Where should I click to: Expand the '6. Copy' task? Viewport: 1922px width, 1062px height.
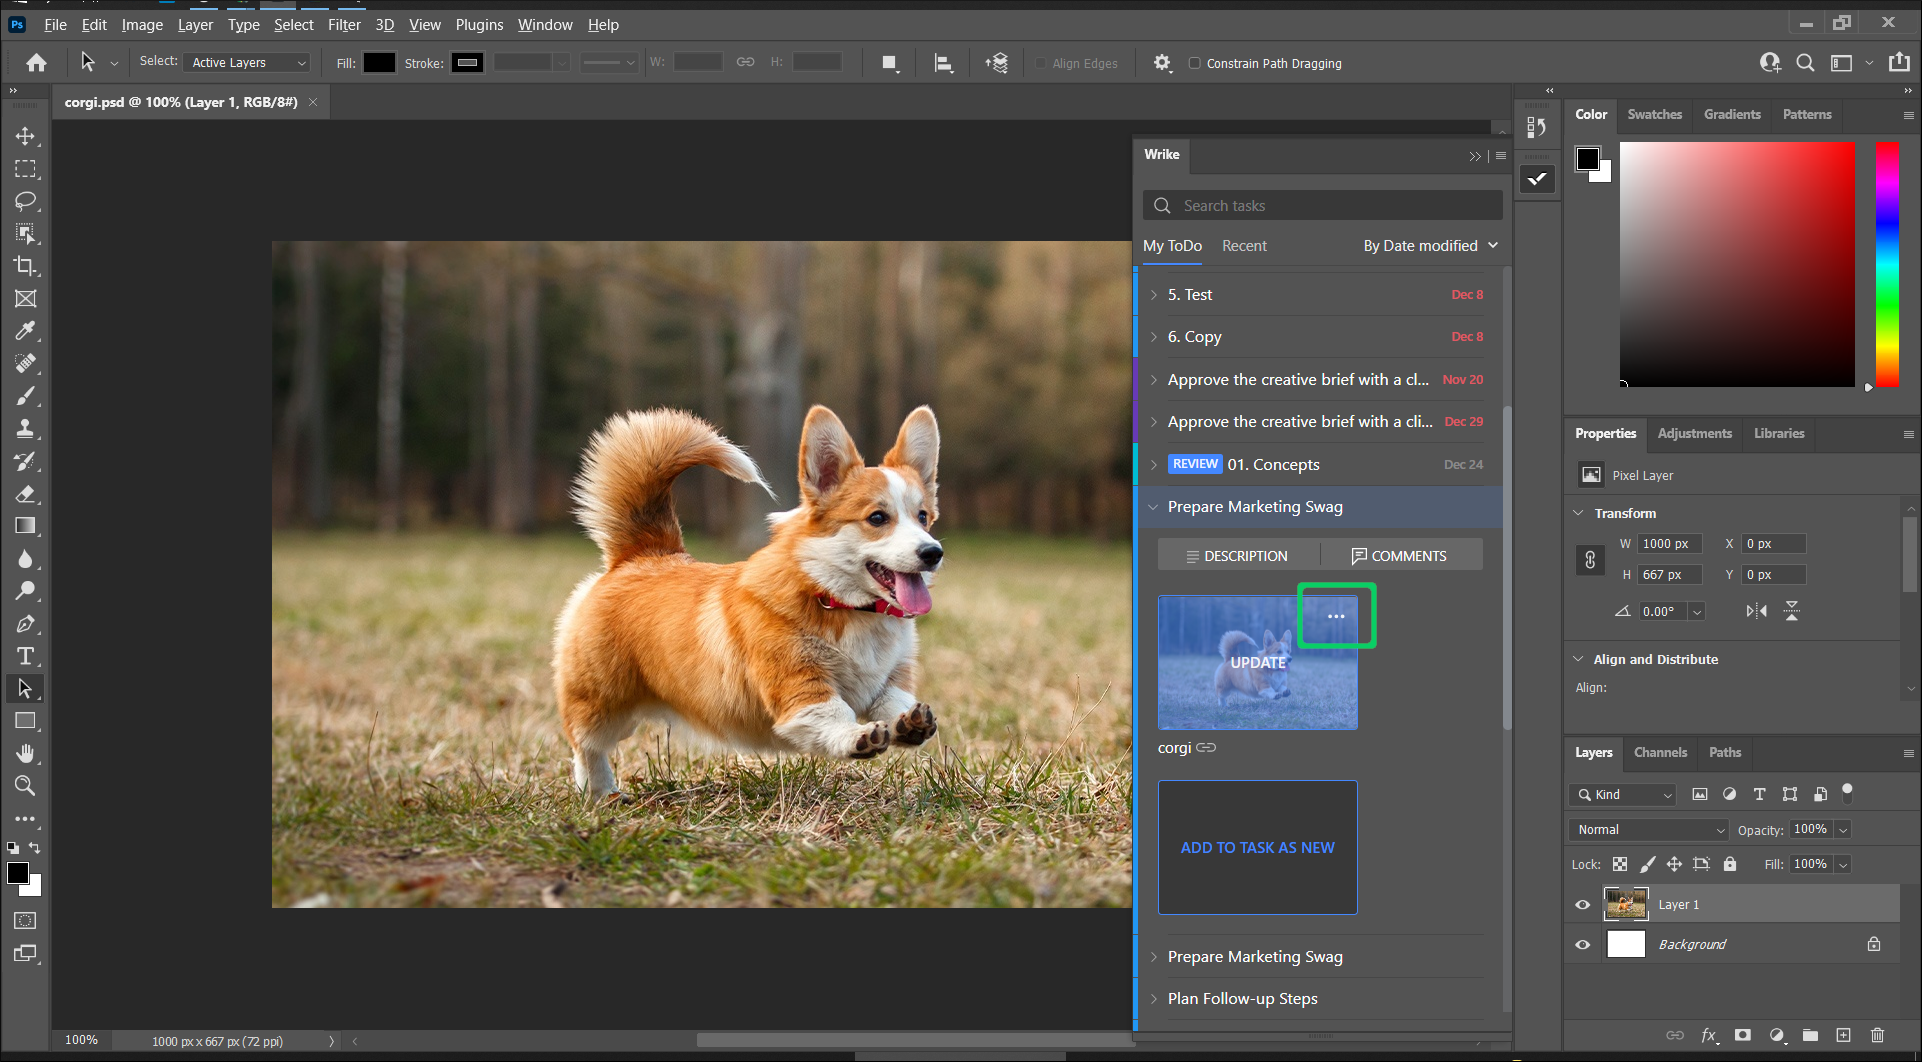(x=1156, y=337)
